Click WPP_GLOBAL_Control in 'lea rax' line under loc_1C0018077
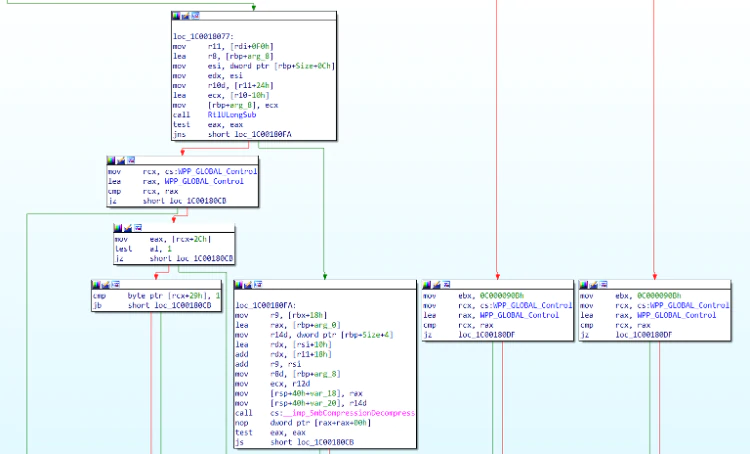Viewport: 750px width, 454px height. [204, 181]
